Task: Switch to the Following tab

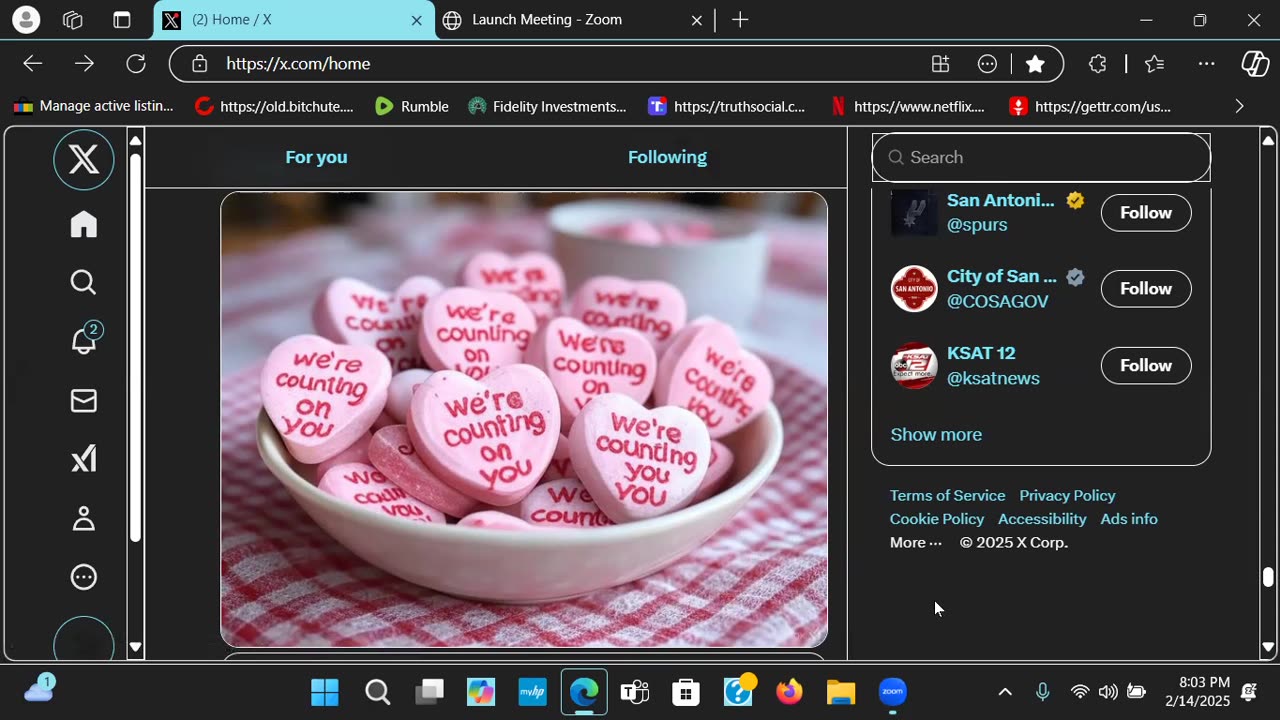Action: pyautogui.click(x=667, y=157)
